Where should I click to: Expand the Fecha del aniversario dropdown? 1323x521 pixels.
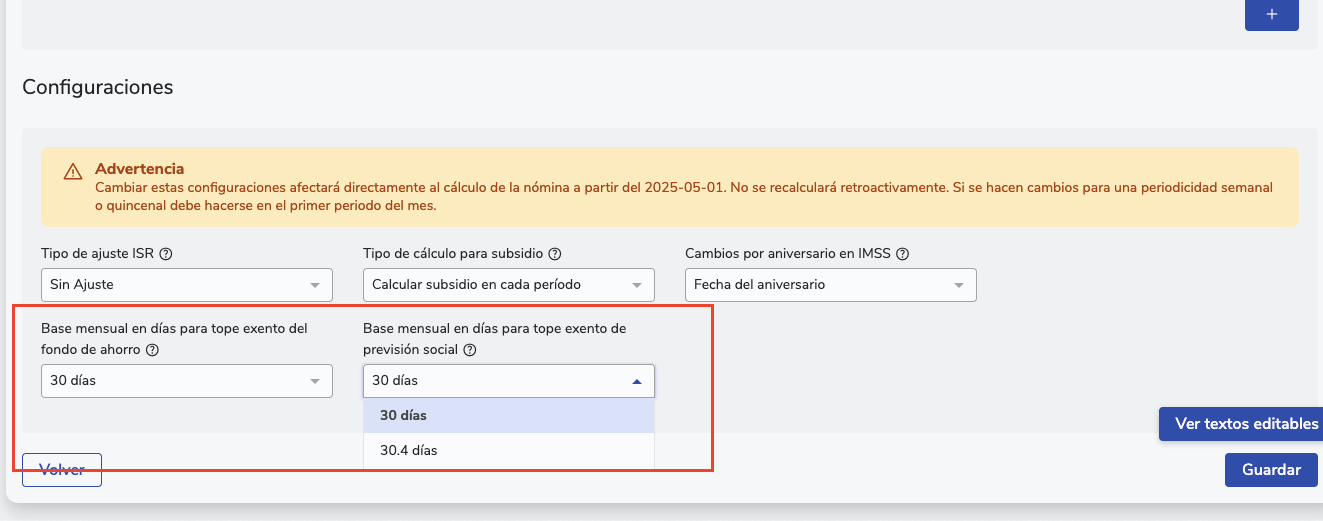click(x=830, y=285)
